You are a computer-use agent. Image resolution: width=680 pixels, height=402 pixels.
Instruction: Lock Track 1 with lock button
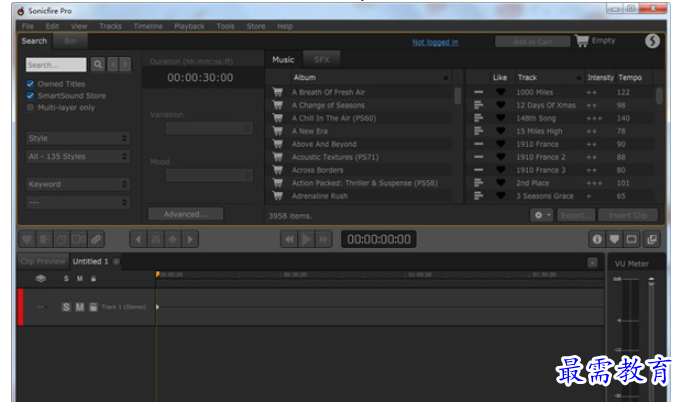[93, 307]
